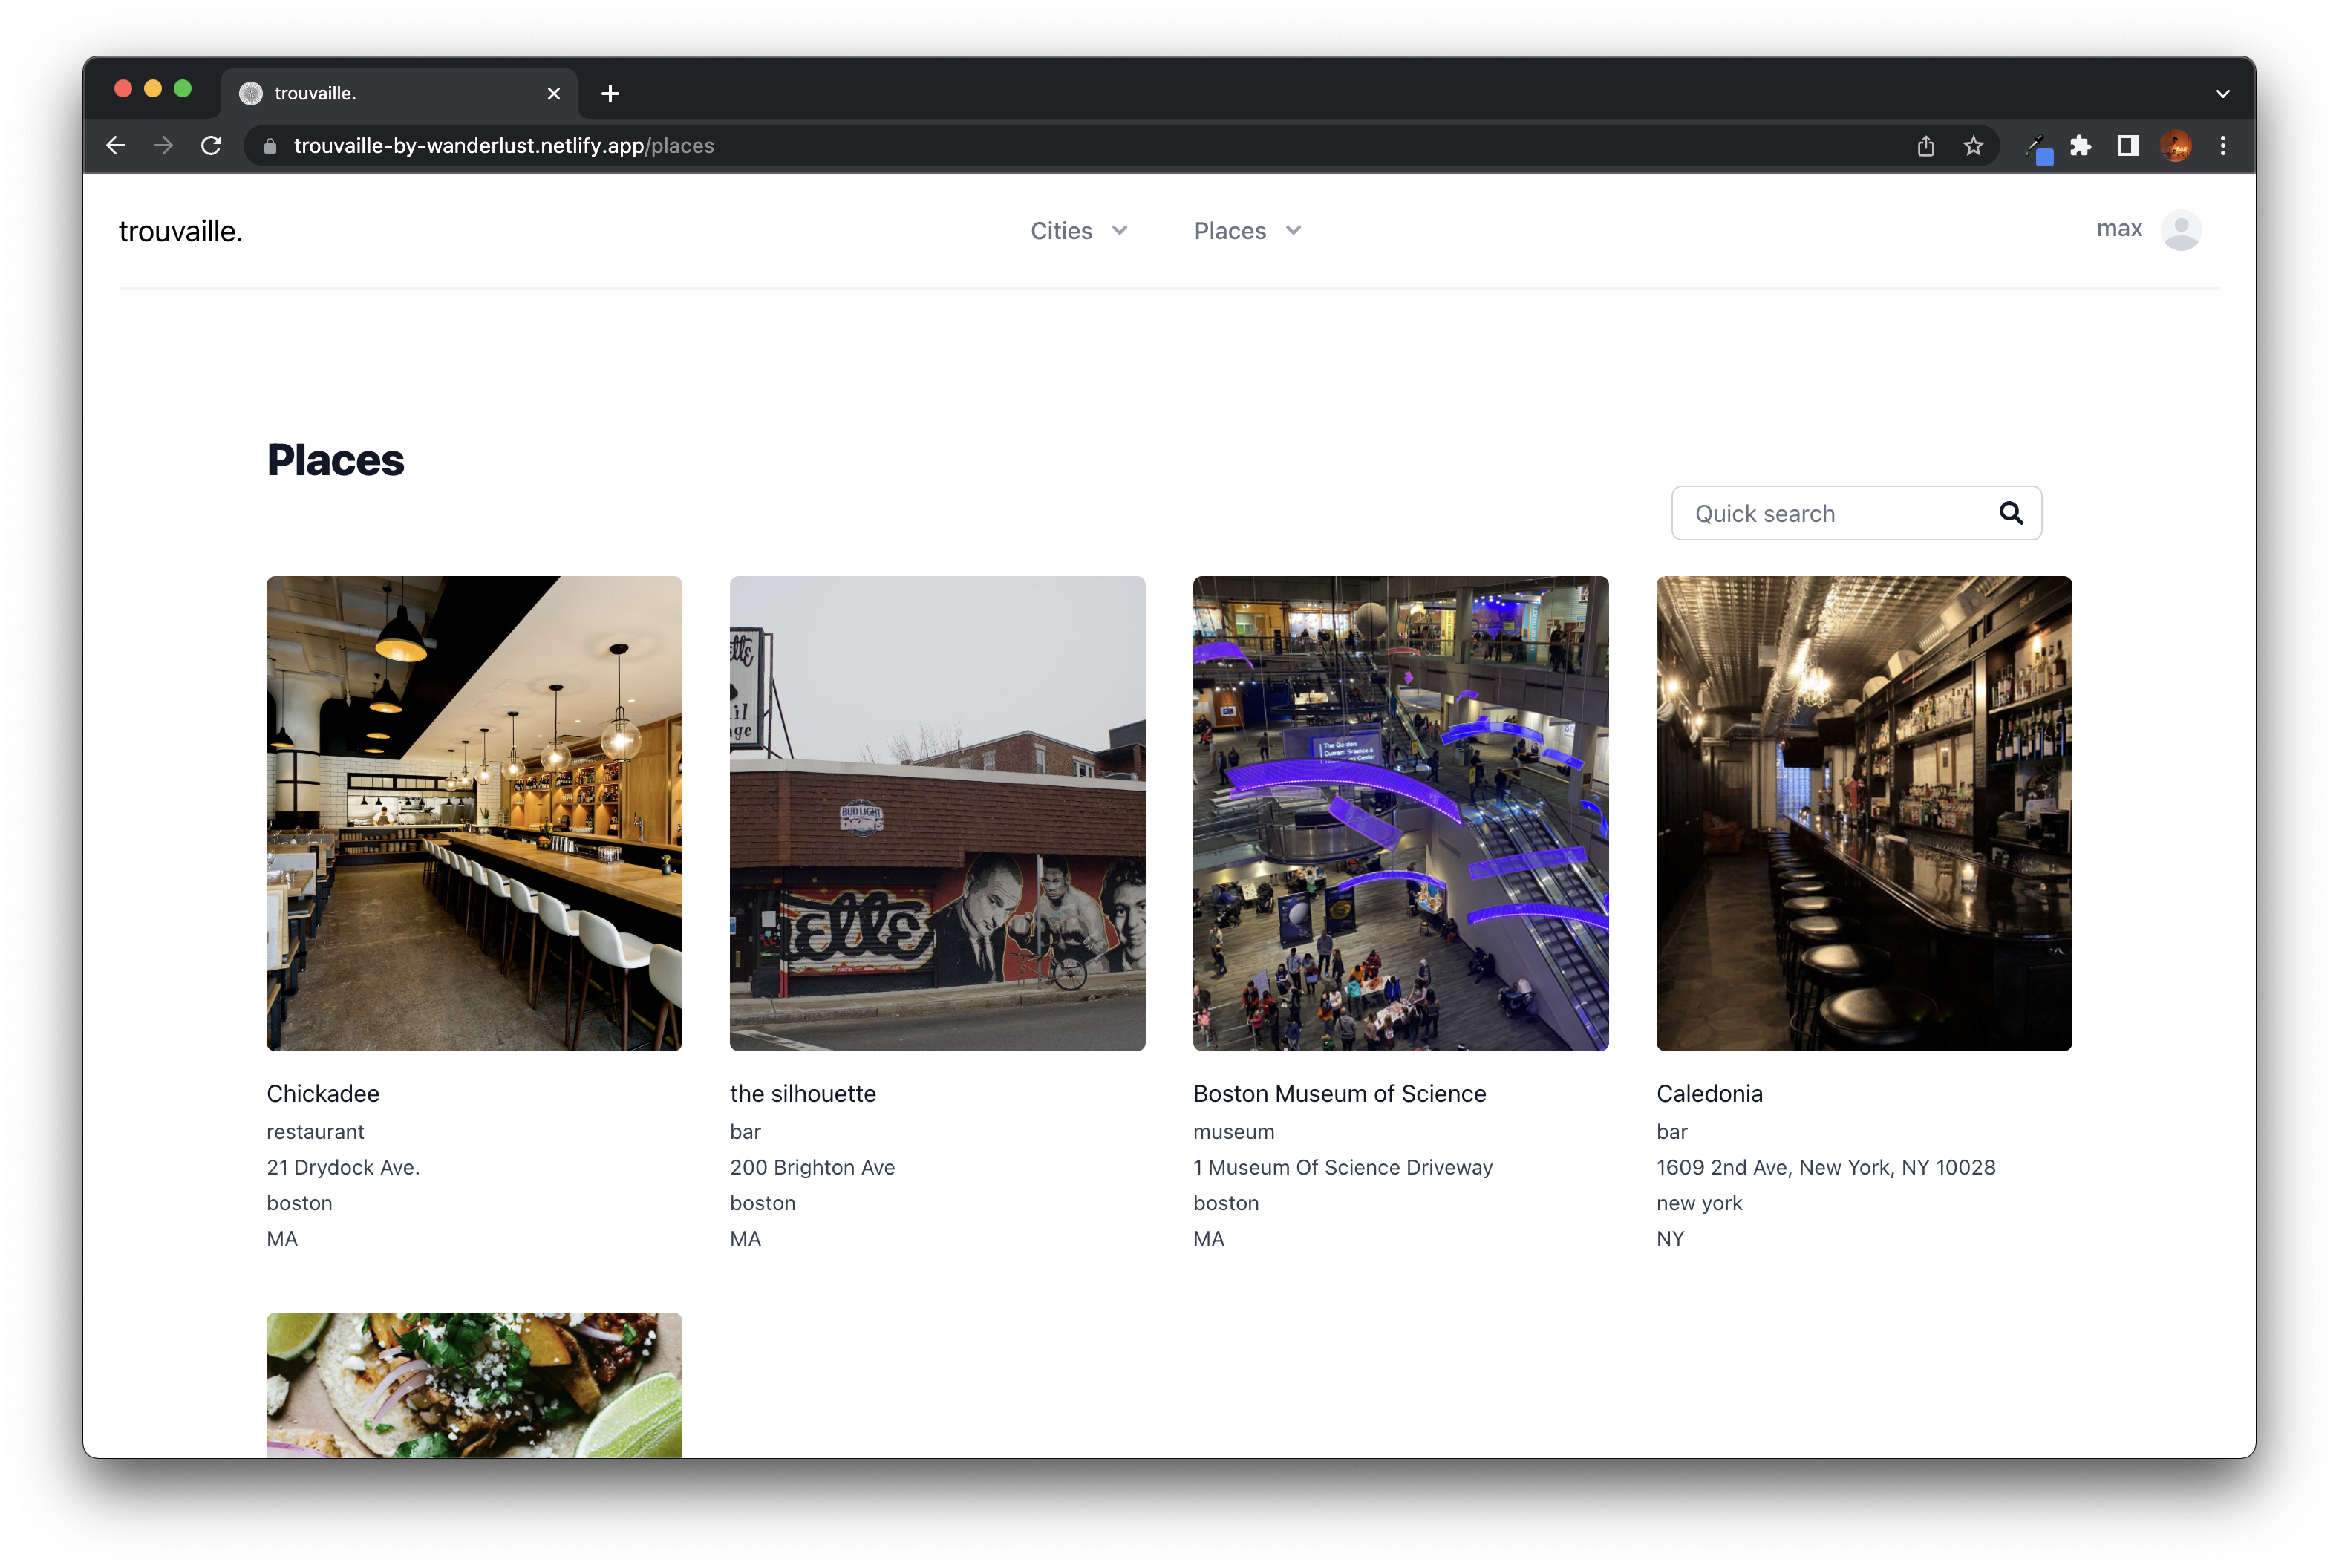Click the restaurant category label
The image size is (2339, 1568).
click(315, 1131)
